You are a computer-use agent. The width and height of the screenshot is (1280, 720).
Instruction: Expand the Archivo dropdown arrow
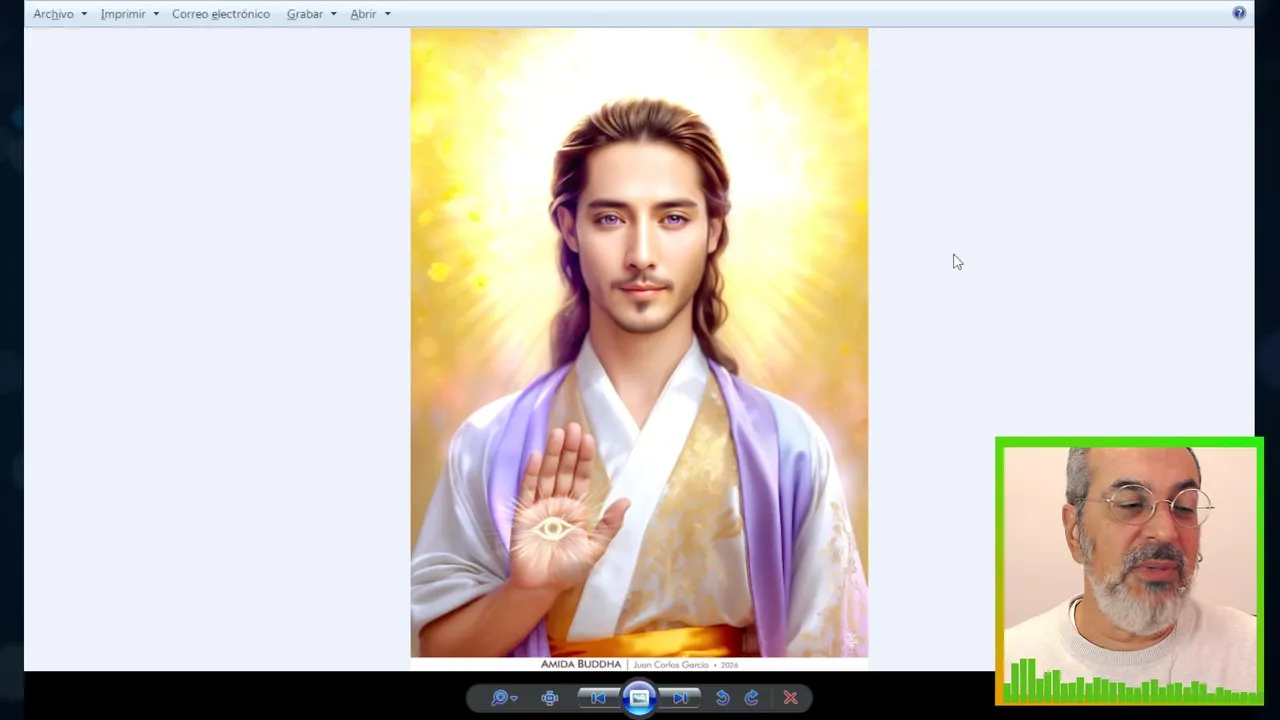tap(84, 14)
